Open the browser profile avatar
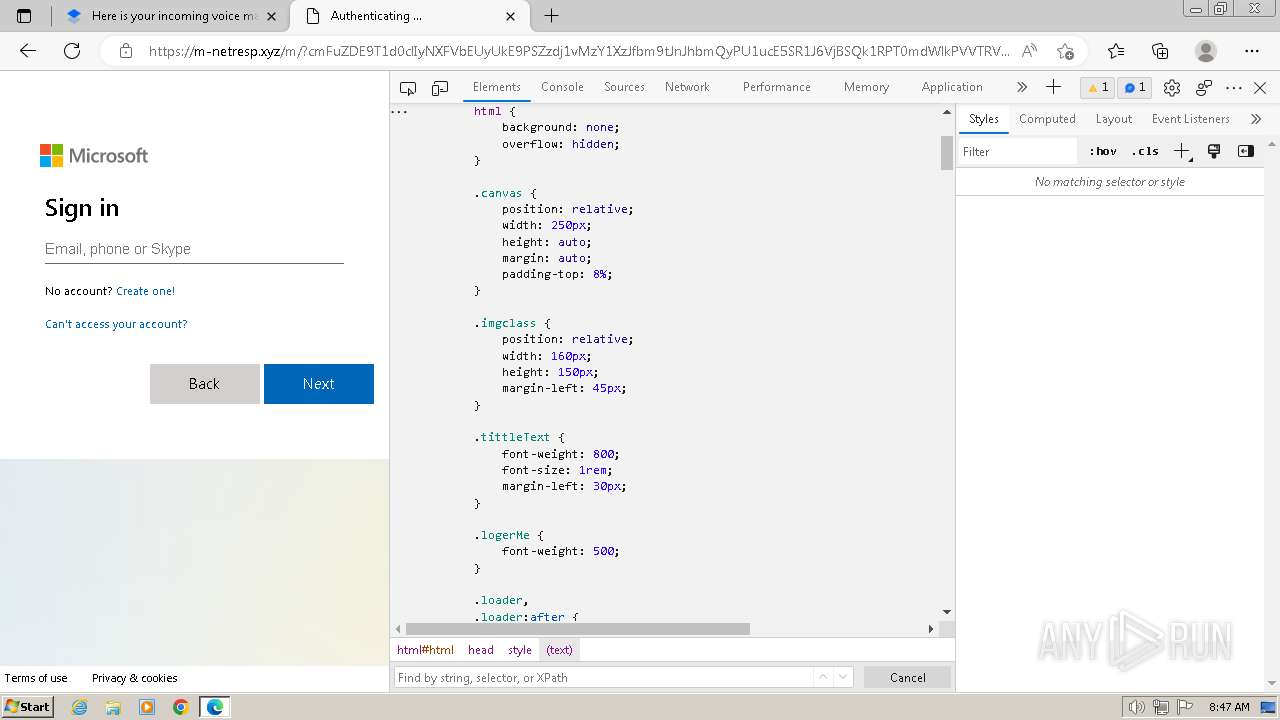This screenshot has width=1280, height=720. 1206,51
